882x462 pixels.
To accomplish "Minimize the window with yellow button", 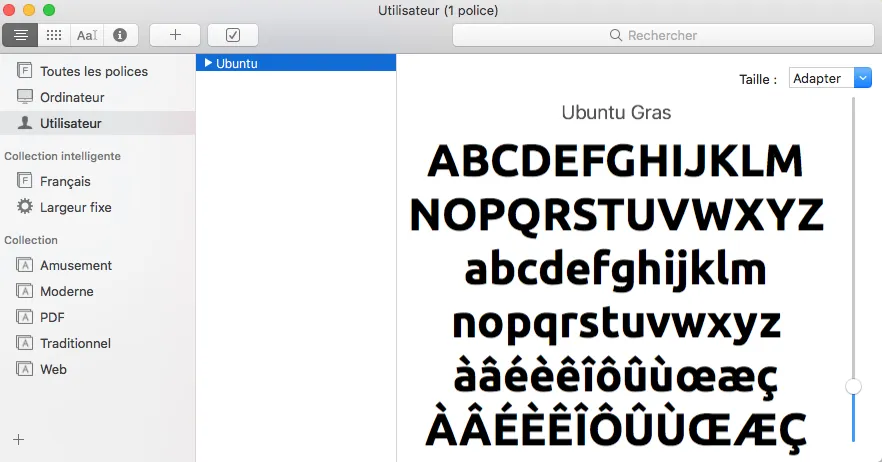I will pyautogui.click(x=29, y=10).
